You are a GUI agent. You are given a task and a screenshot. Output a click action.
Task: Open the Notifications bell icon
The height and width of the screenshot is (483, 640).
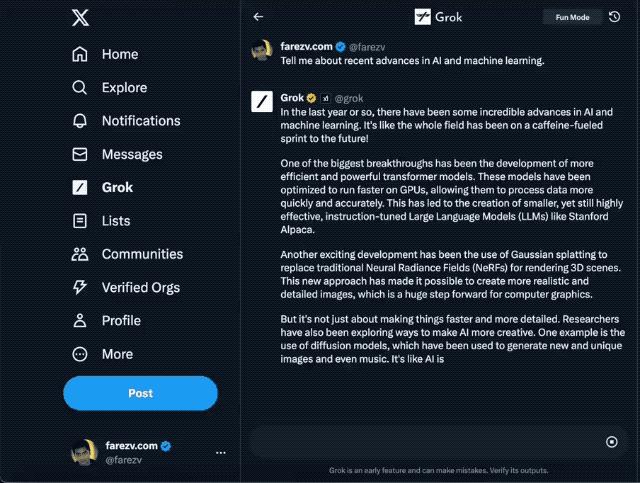(x=81, y=121)
